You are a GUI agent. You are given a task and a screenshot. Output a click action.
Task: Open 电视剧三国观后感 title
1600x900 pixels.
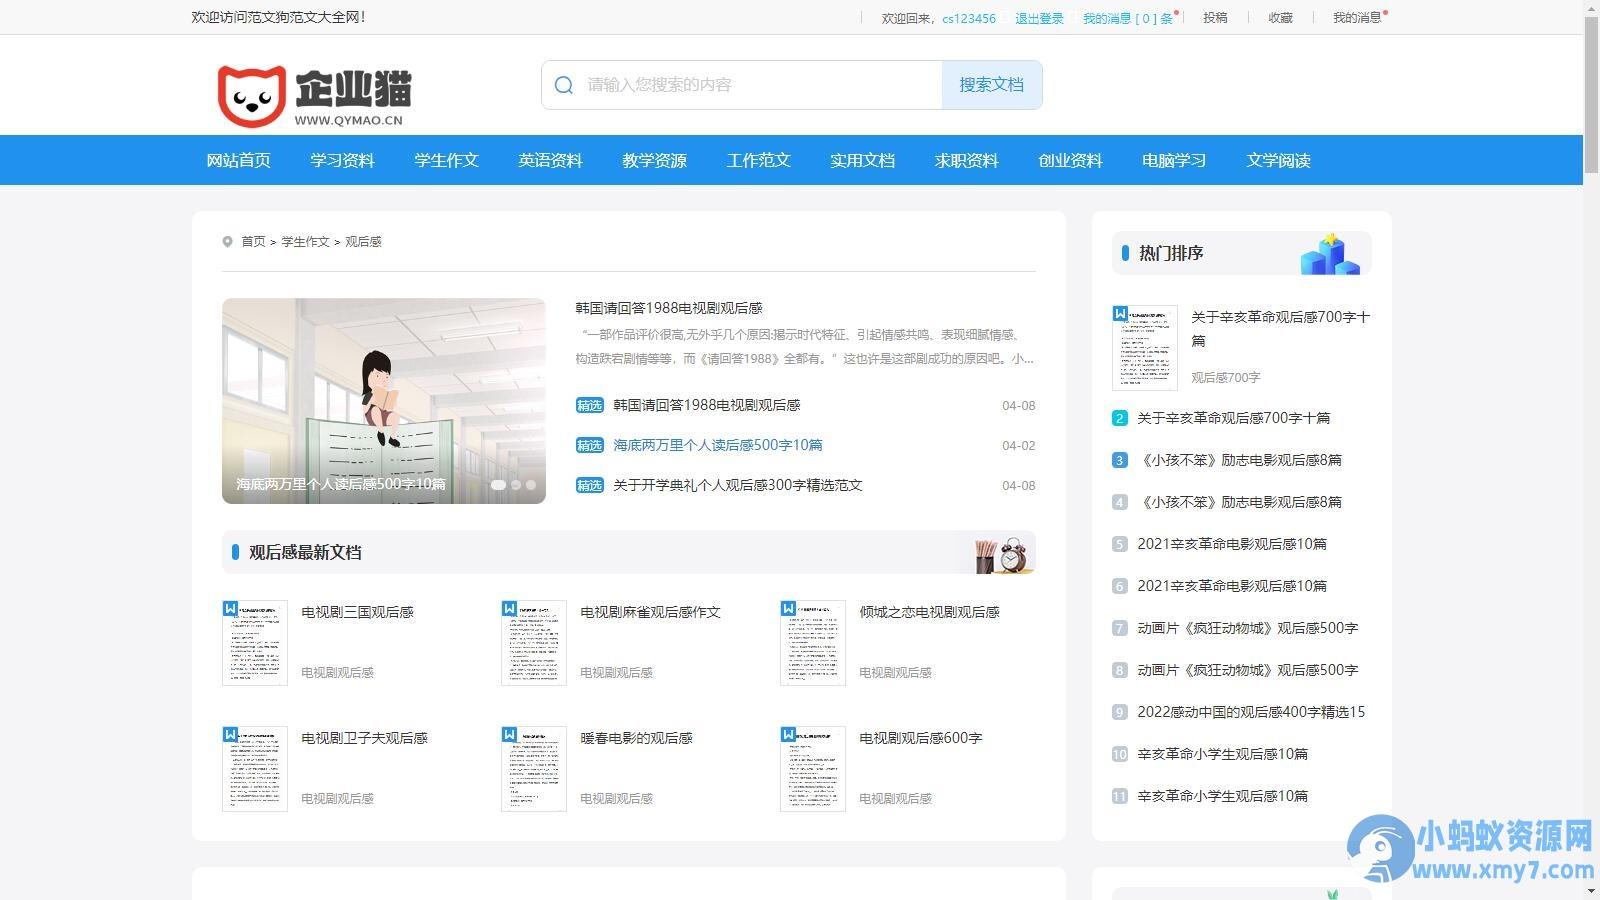tap(358, 612)
